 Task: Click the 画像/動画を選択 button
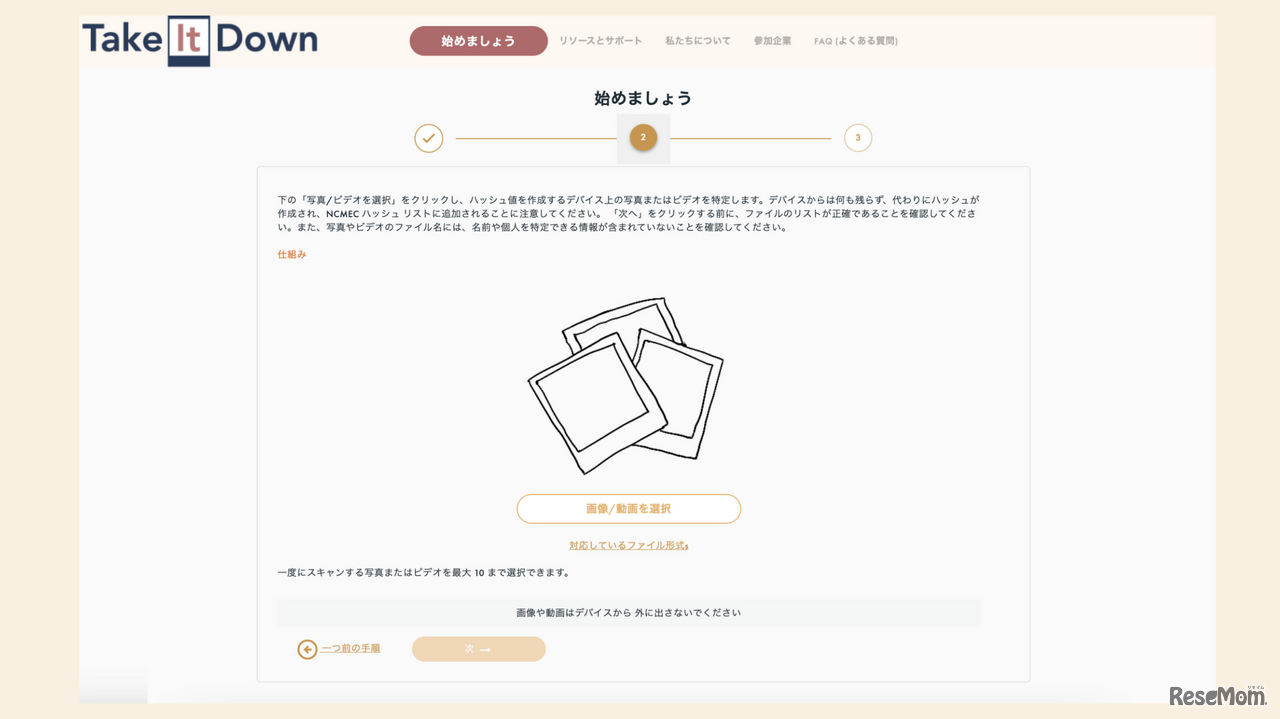coord(628,508)
